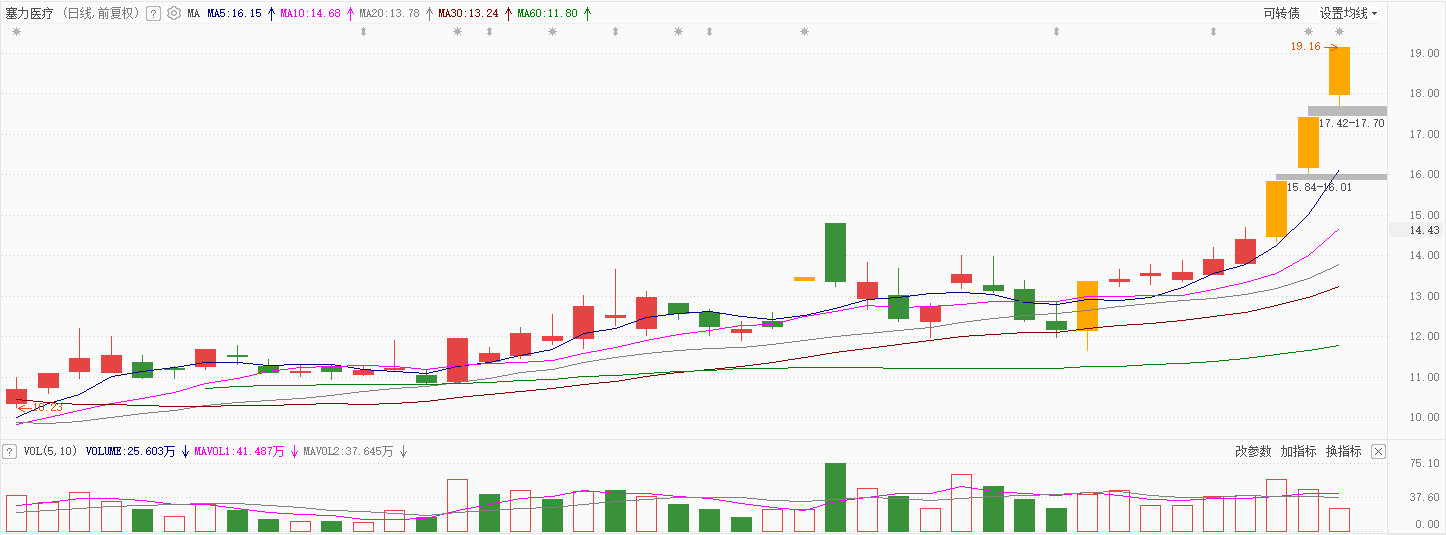Viewport: 1446px width, 535px height.
Task: Click the MAVOL2:37.645万 readout
Action: (x=349, y=452)
